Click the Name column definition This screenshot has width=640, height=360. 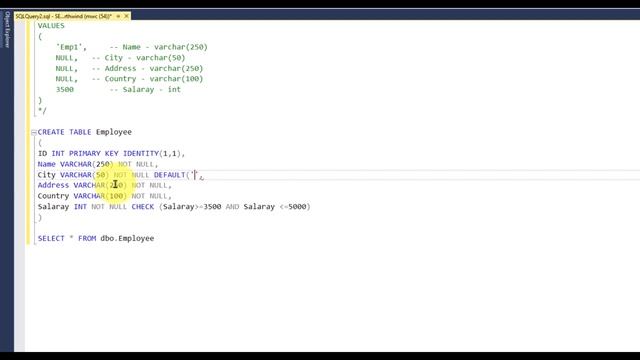pyautogui.click(x=98, y=164)
